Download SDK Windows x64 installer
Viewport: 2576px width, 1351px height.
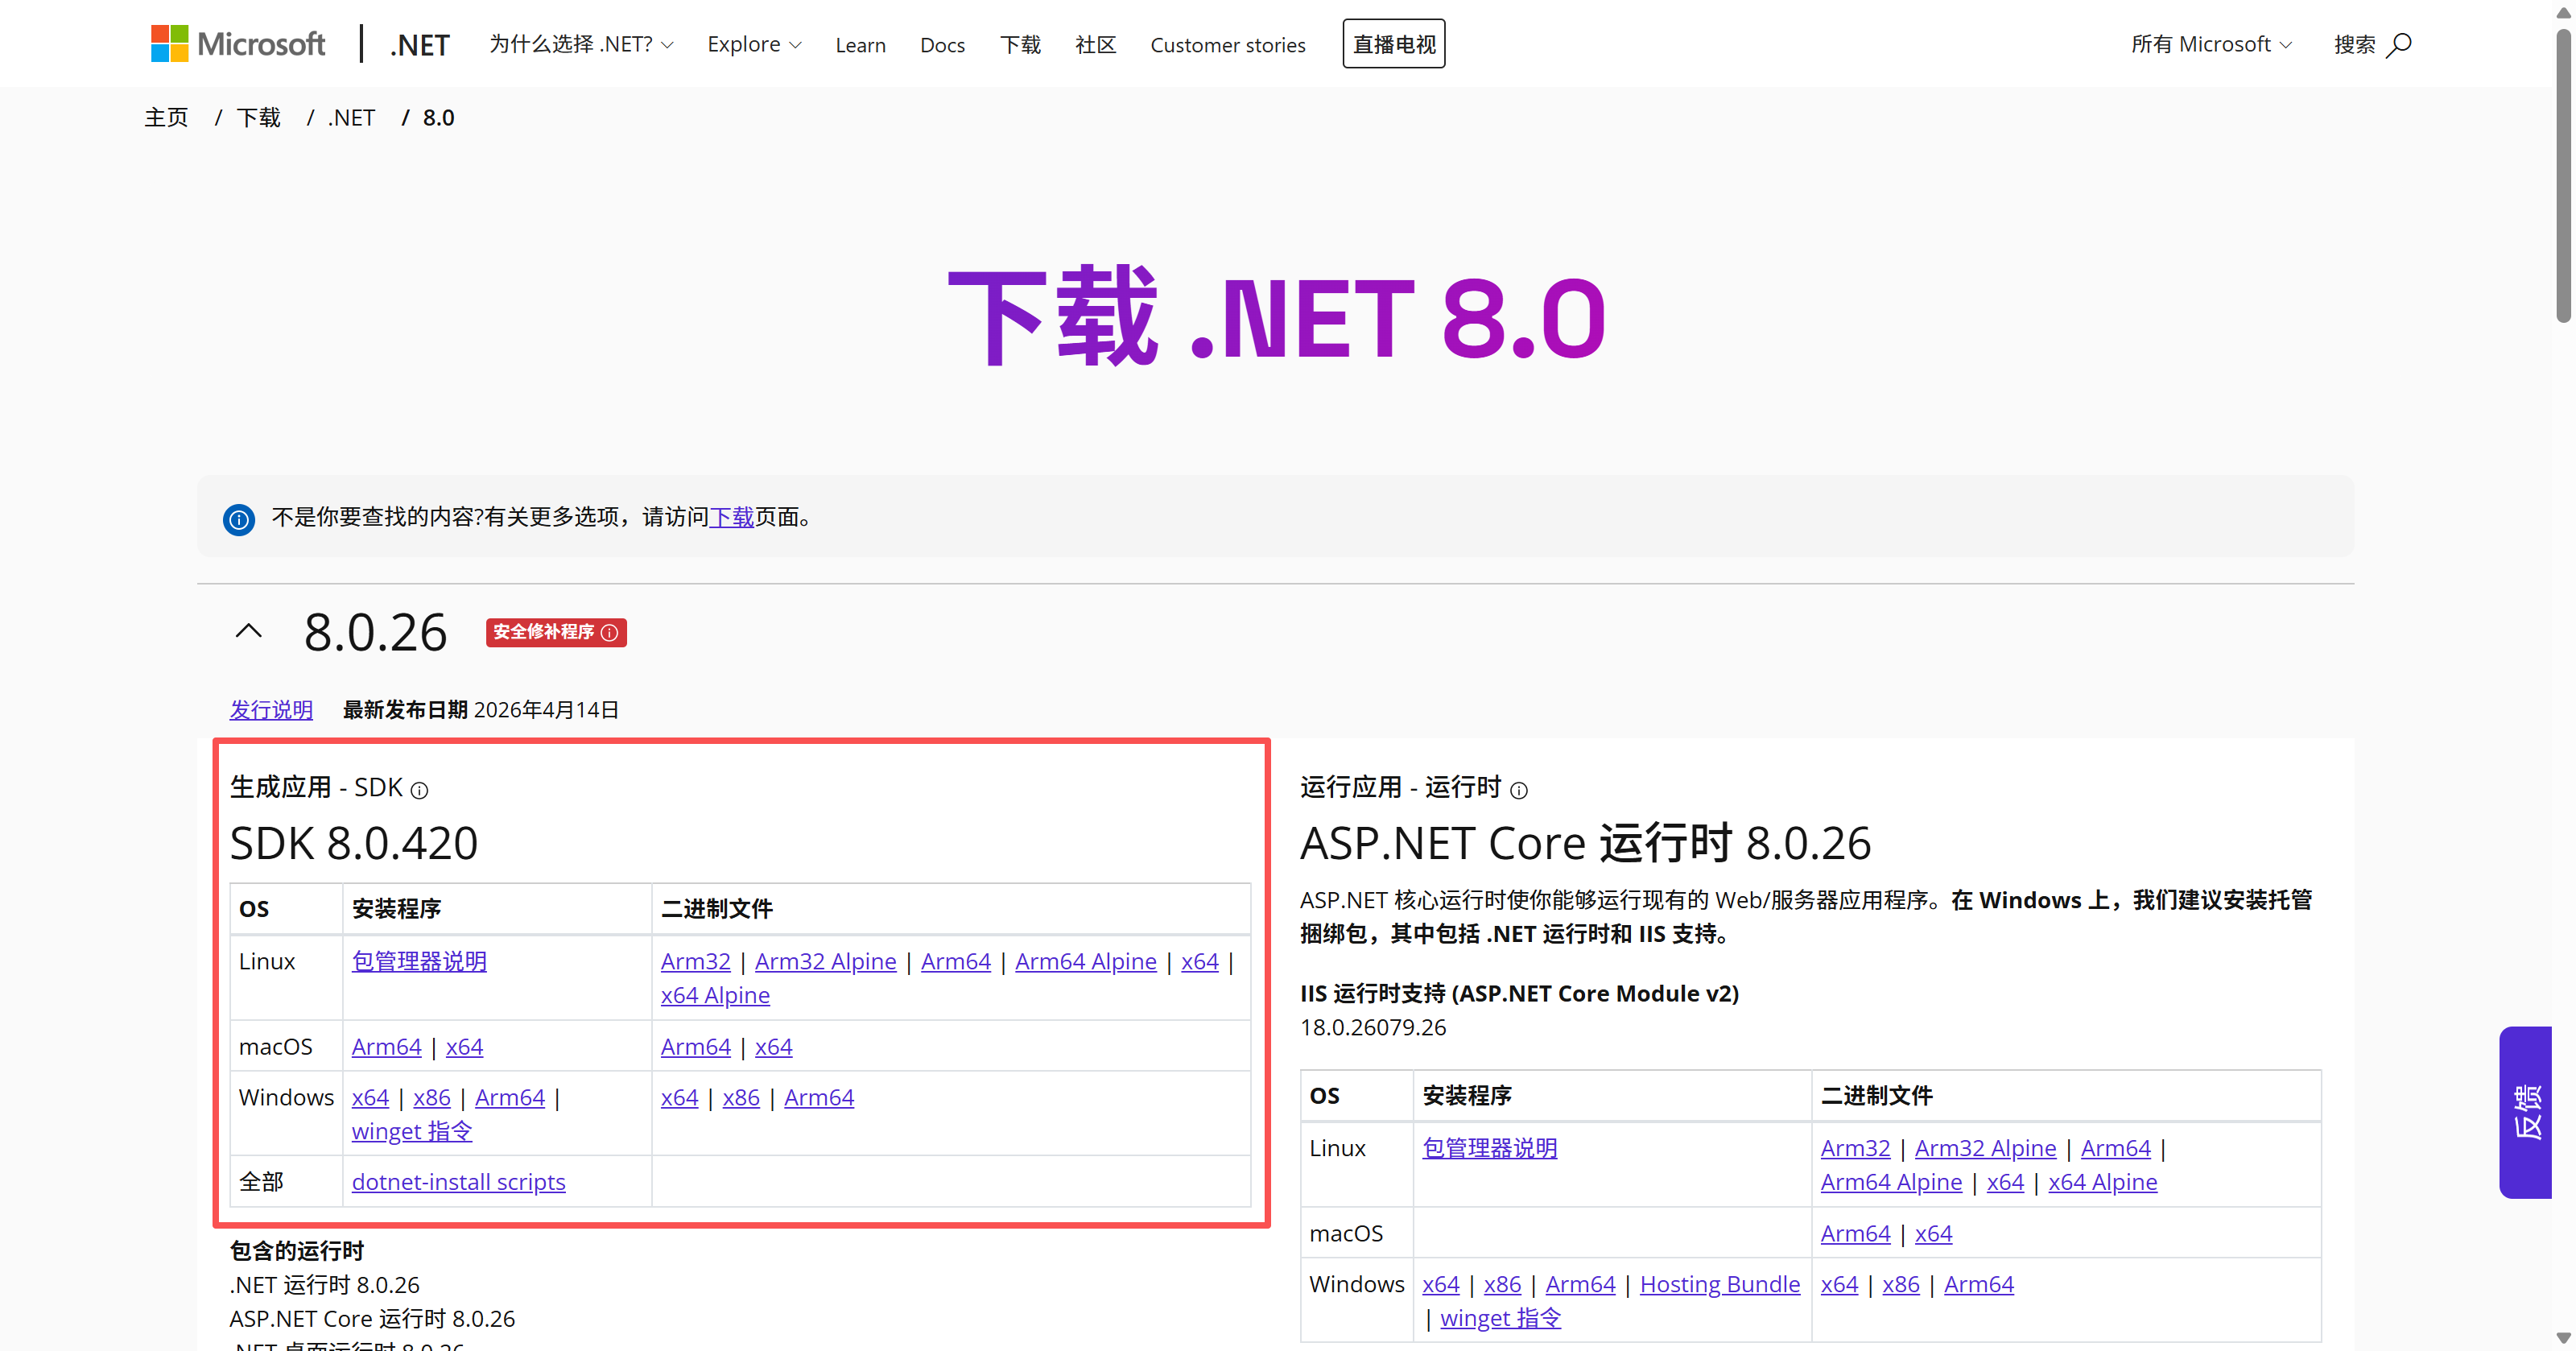pyautogui.click(x=370, y=1097)
